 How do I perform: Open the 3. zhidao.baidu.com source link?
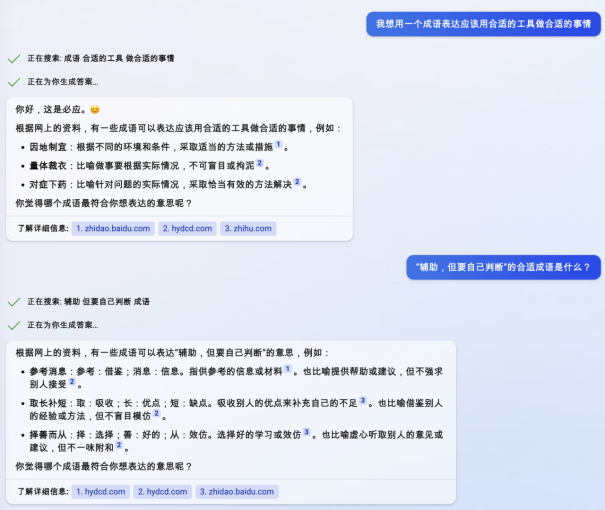(237, 491)
